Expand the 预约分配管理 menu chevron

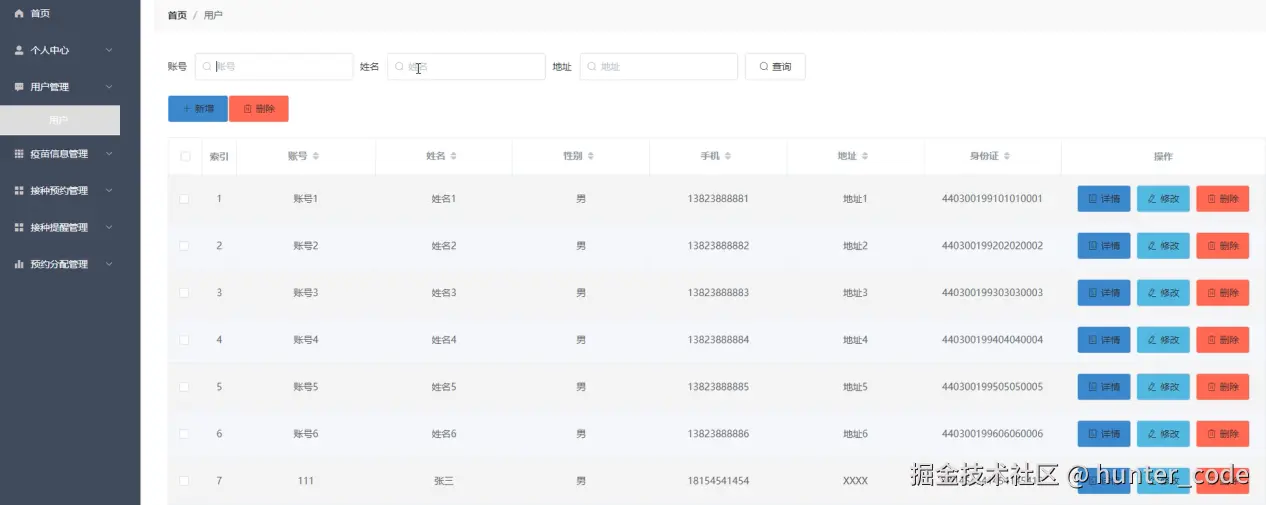pos(109,265)
